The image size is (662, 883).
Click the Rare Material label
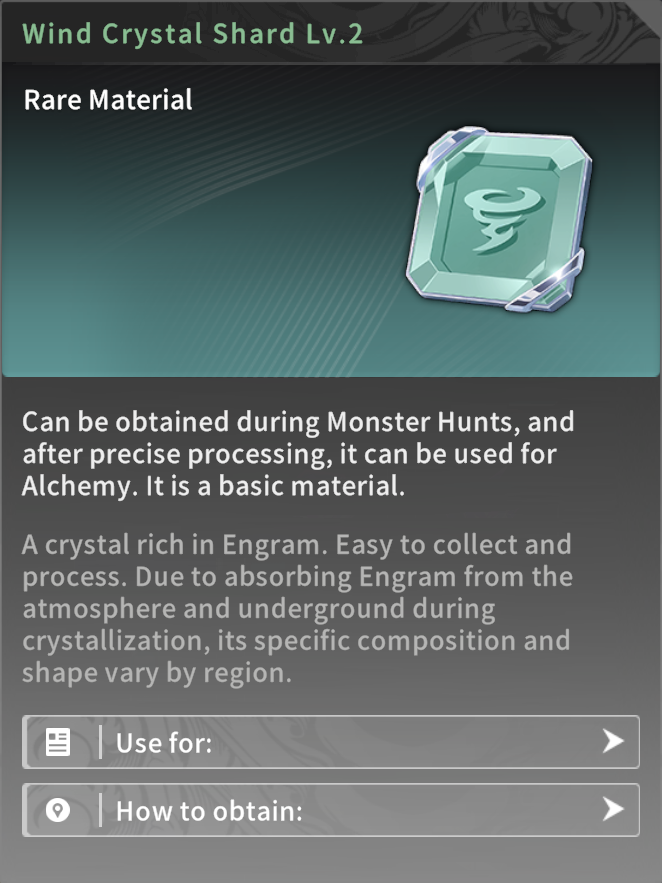pyautogui.click(x=108, y=100)
